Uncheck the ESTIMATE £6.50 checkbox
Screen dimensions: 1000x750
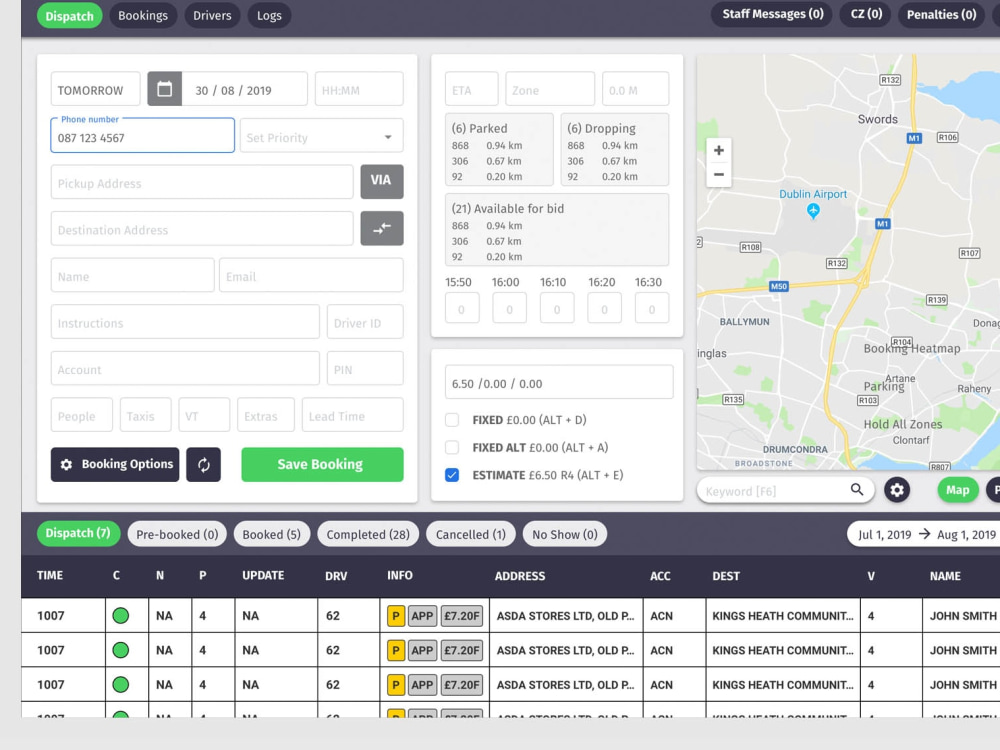click(452, 475)
